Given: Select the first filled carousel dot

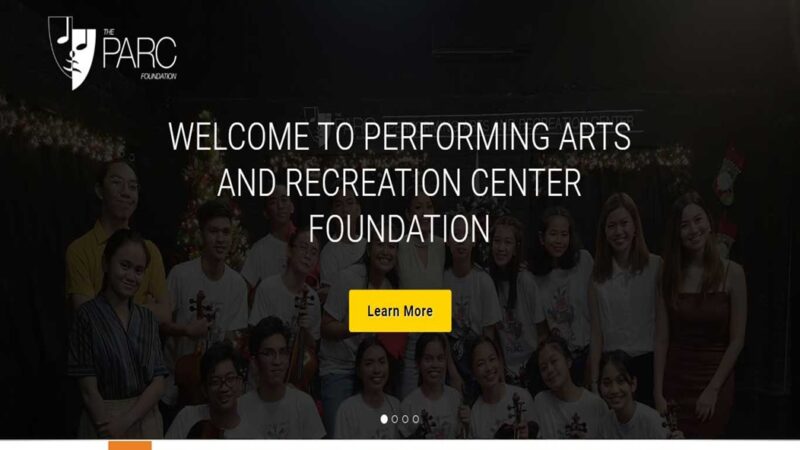Looking at the screenshot, I should click(384, 419).
